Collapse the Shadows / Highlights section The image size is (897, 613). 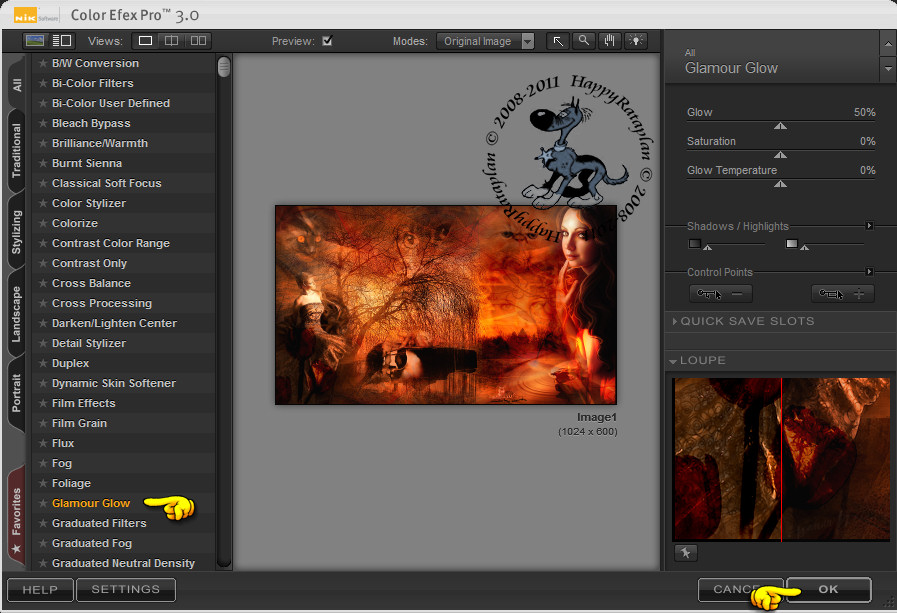[x=869, y=226]
